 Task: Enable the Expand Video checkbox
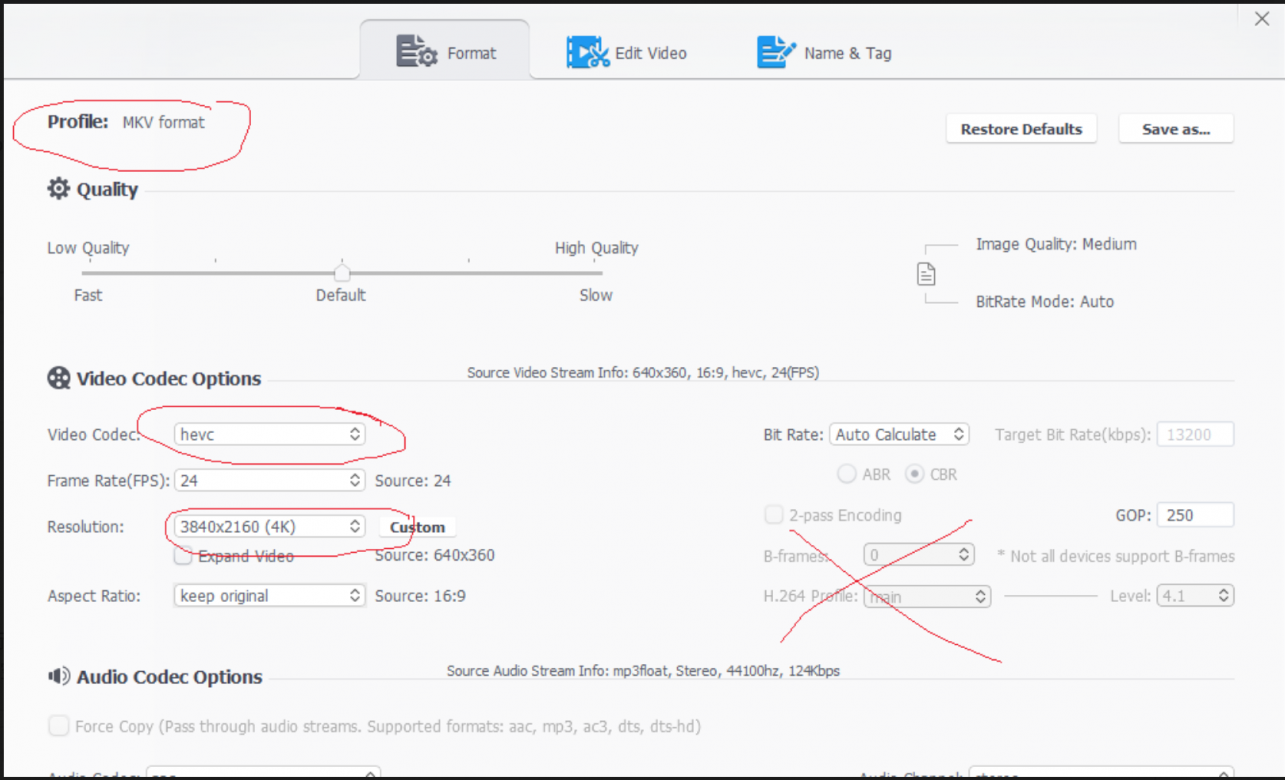point(183,556)
